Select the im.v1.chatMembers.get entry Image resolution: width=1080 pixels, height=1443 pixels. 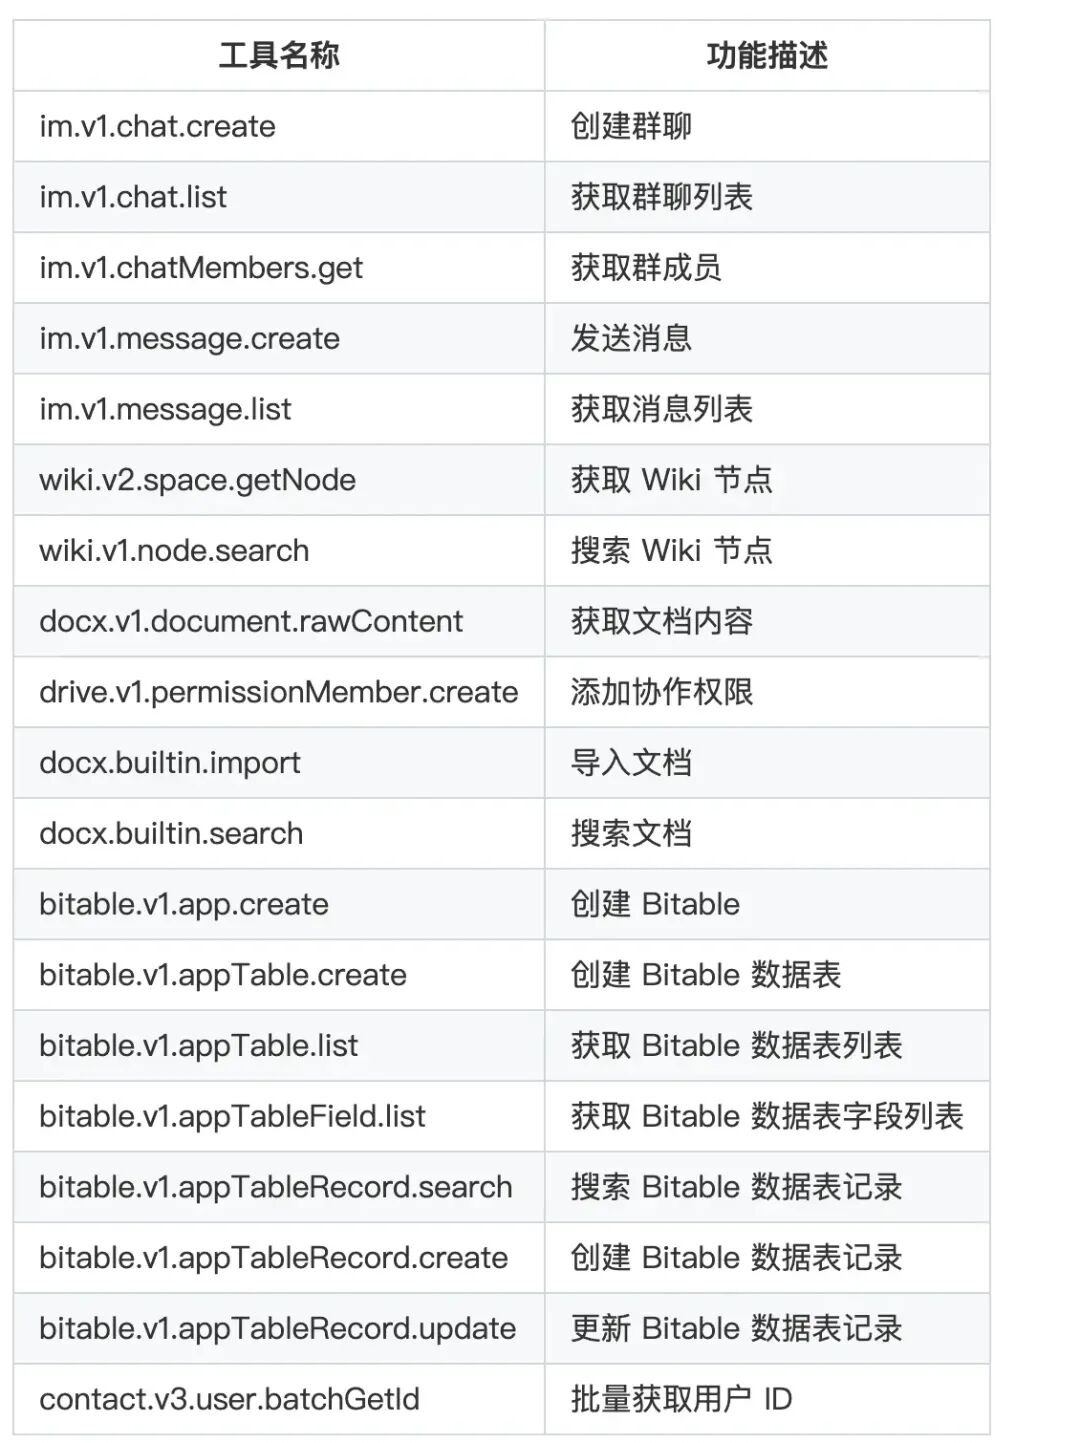coord(201,268)
